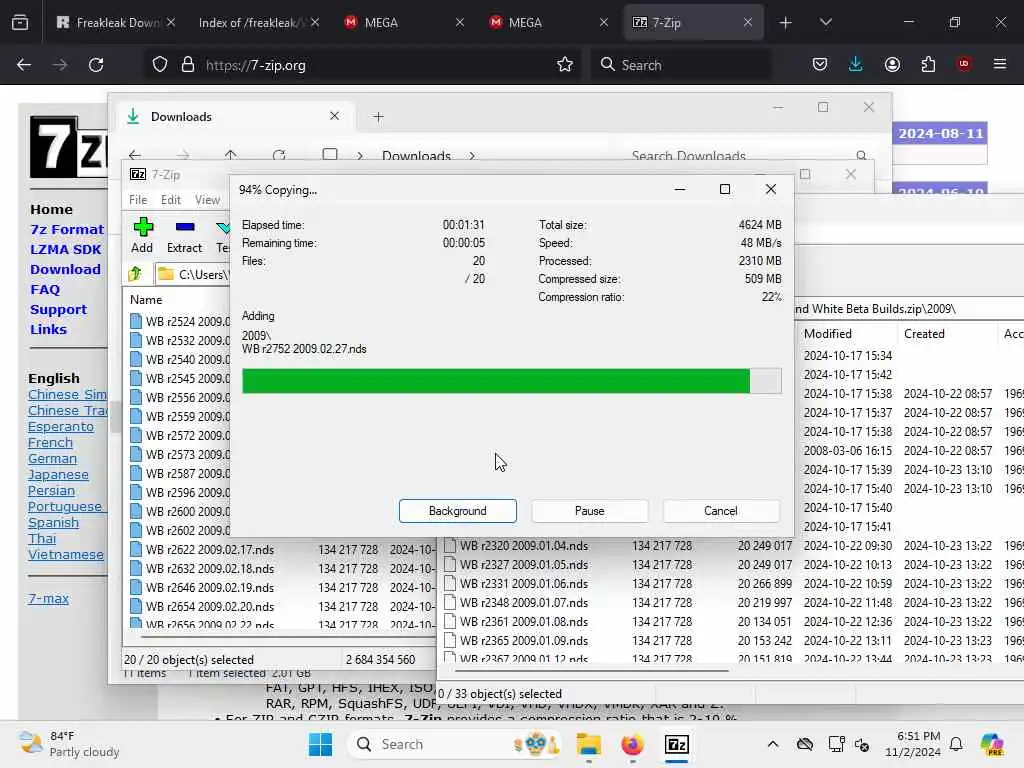
Task: Open a new browser tab
Action: (x=786, y=23)
